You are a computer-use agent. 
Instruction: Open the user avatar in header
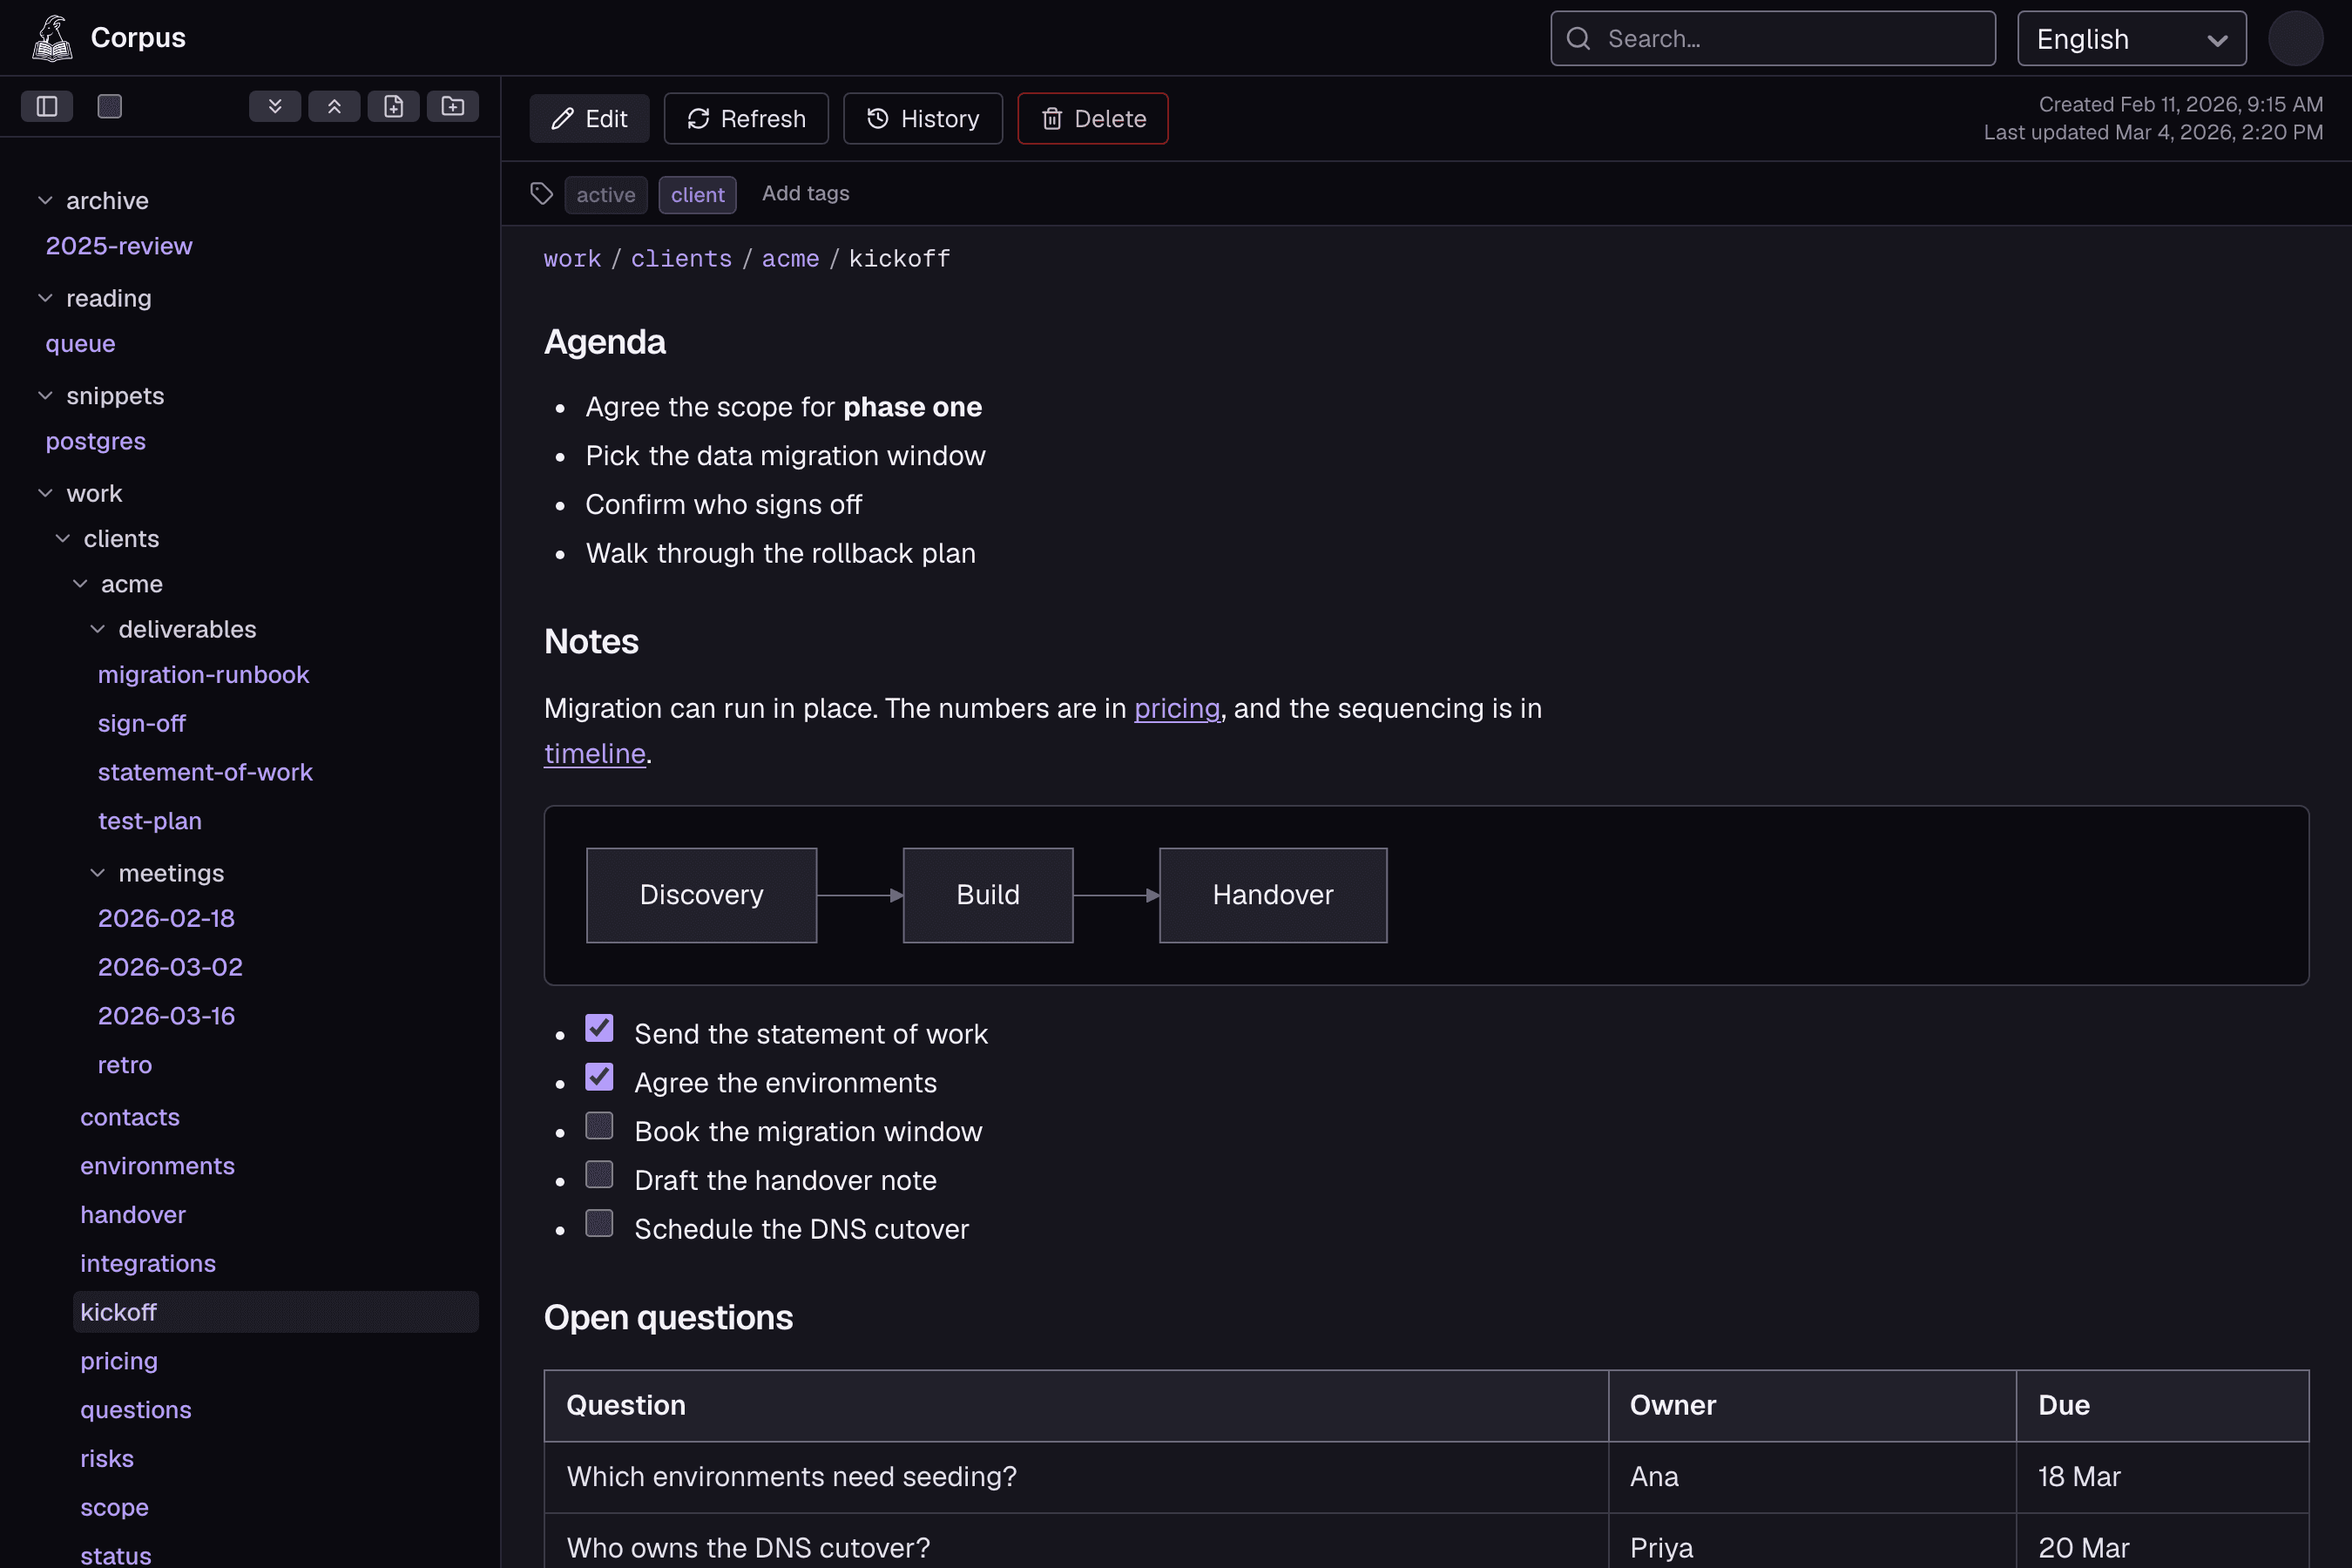pos(2295,38)
